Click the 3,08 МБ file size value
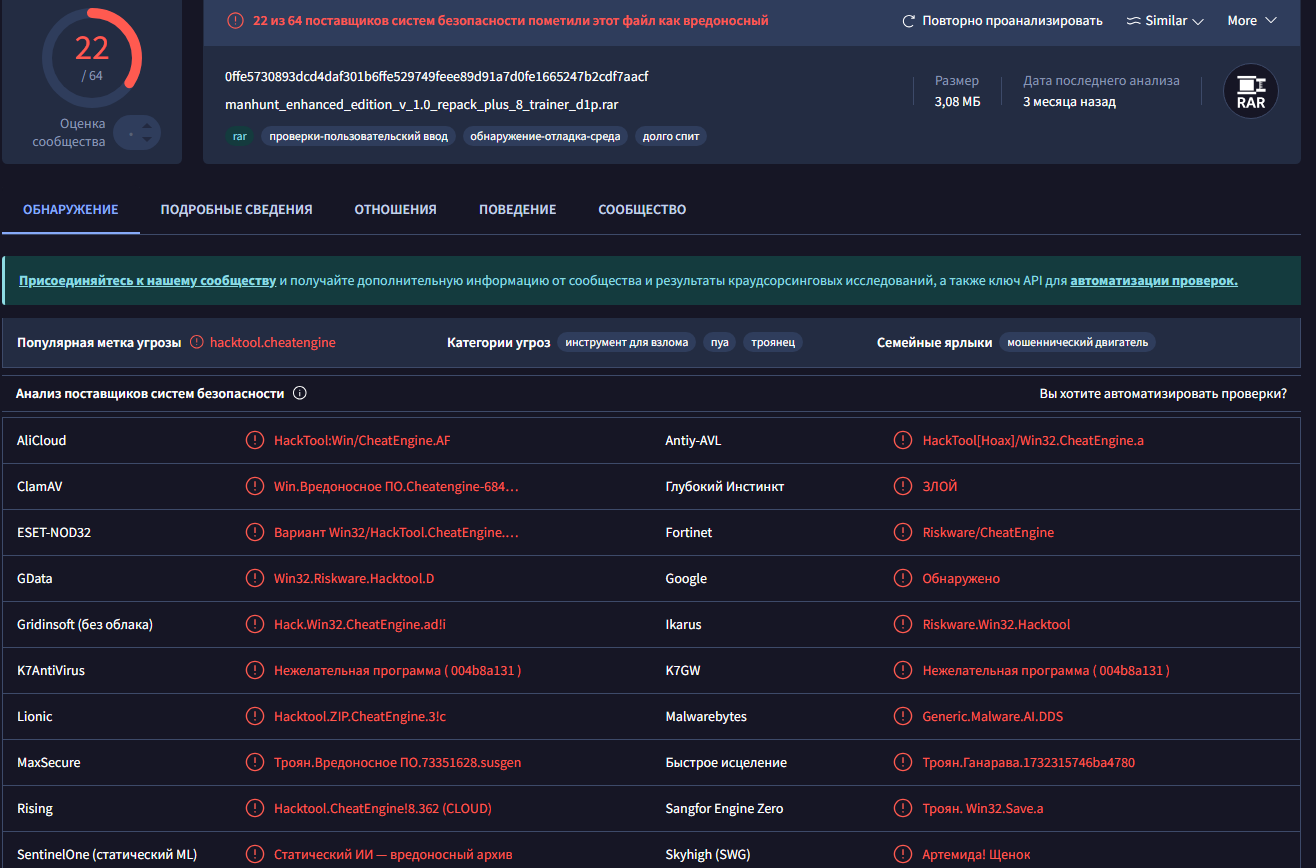Screen dimensions: 1316x868 click(x=957, y=101)
